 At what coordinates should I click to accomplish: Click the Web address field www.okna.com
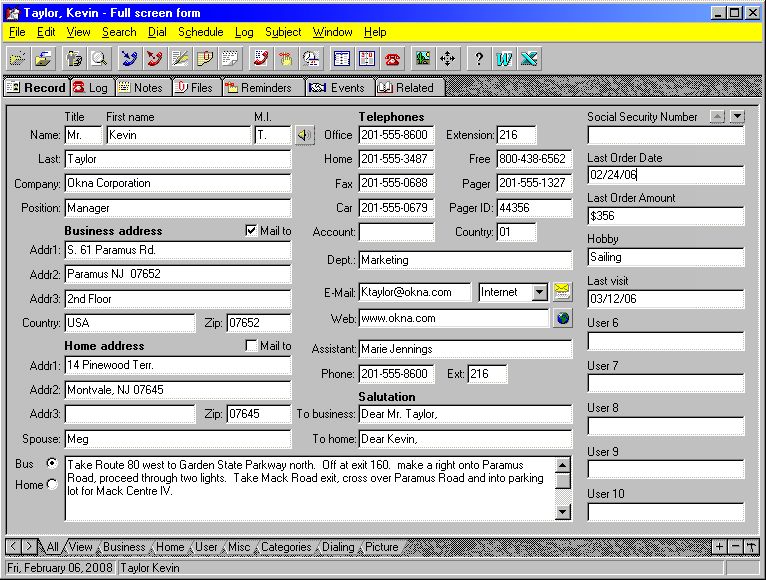(x=454, y=318)
